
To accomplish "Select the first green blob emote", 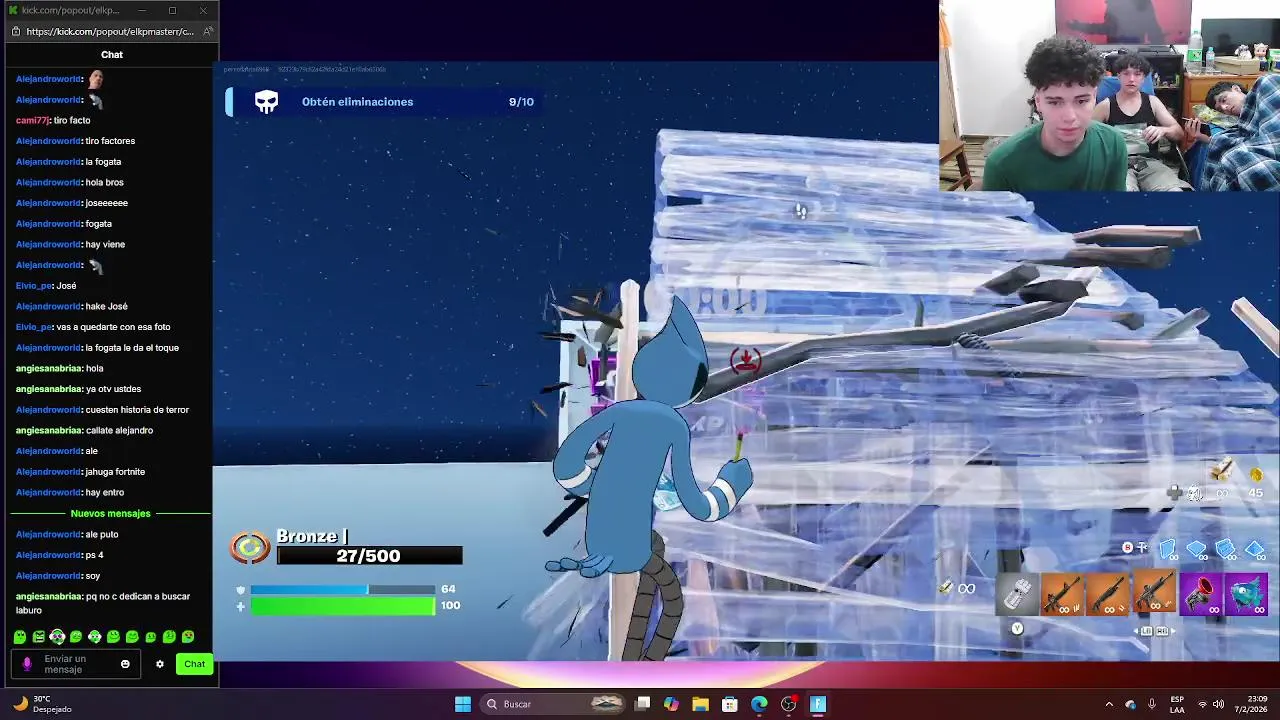I will tap(20, 637).
